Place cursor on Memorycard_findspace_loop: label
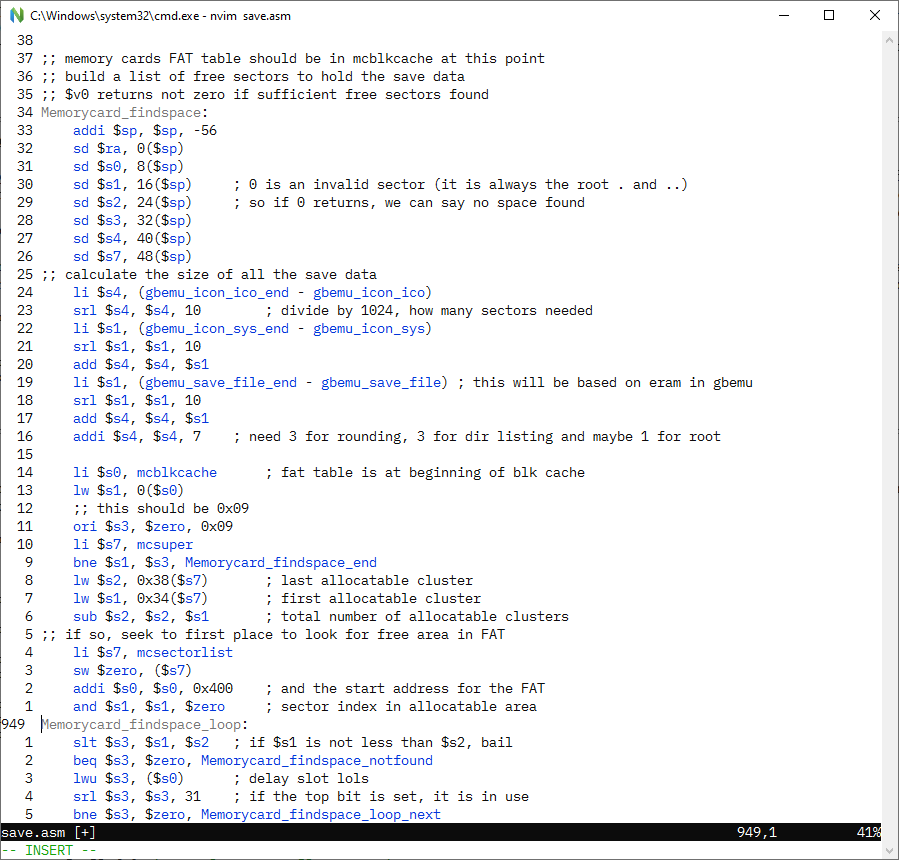Viewport: 899px width, 860px height. 144,725
